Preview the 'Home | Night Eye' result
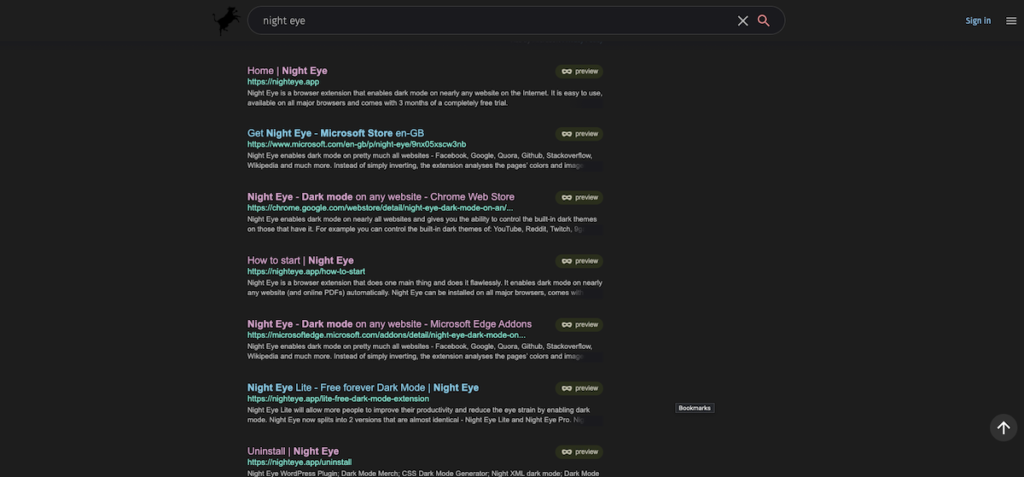The height and width of the screenshot is (477, 1024). 579,71
